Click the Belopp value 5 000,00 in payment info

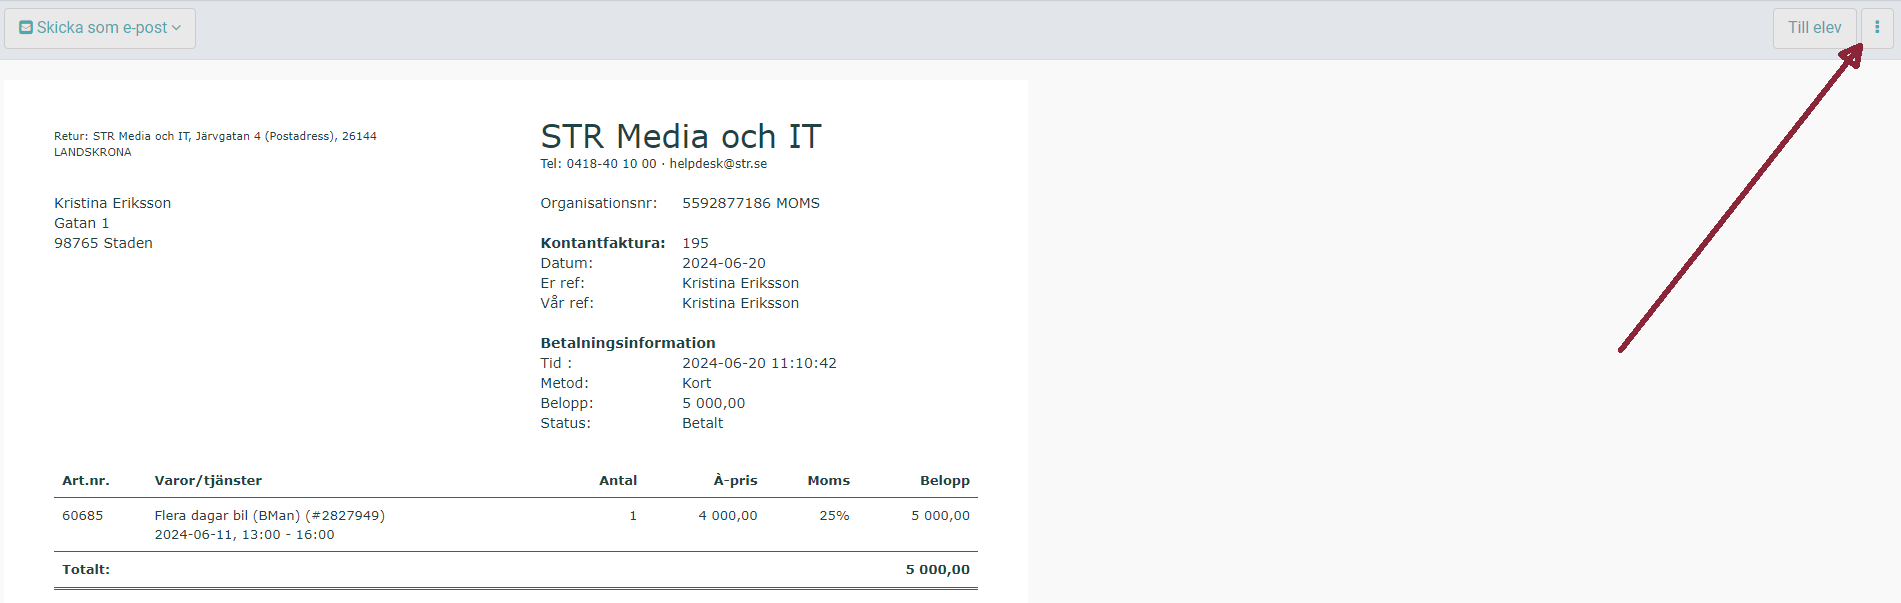point(714,403)
